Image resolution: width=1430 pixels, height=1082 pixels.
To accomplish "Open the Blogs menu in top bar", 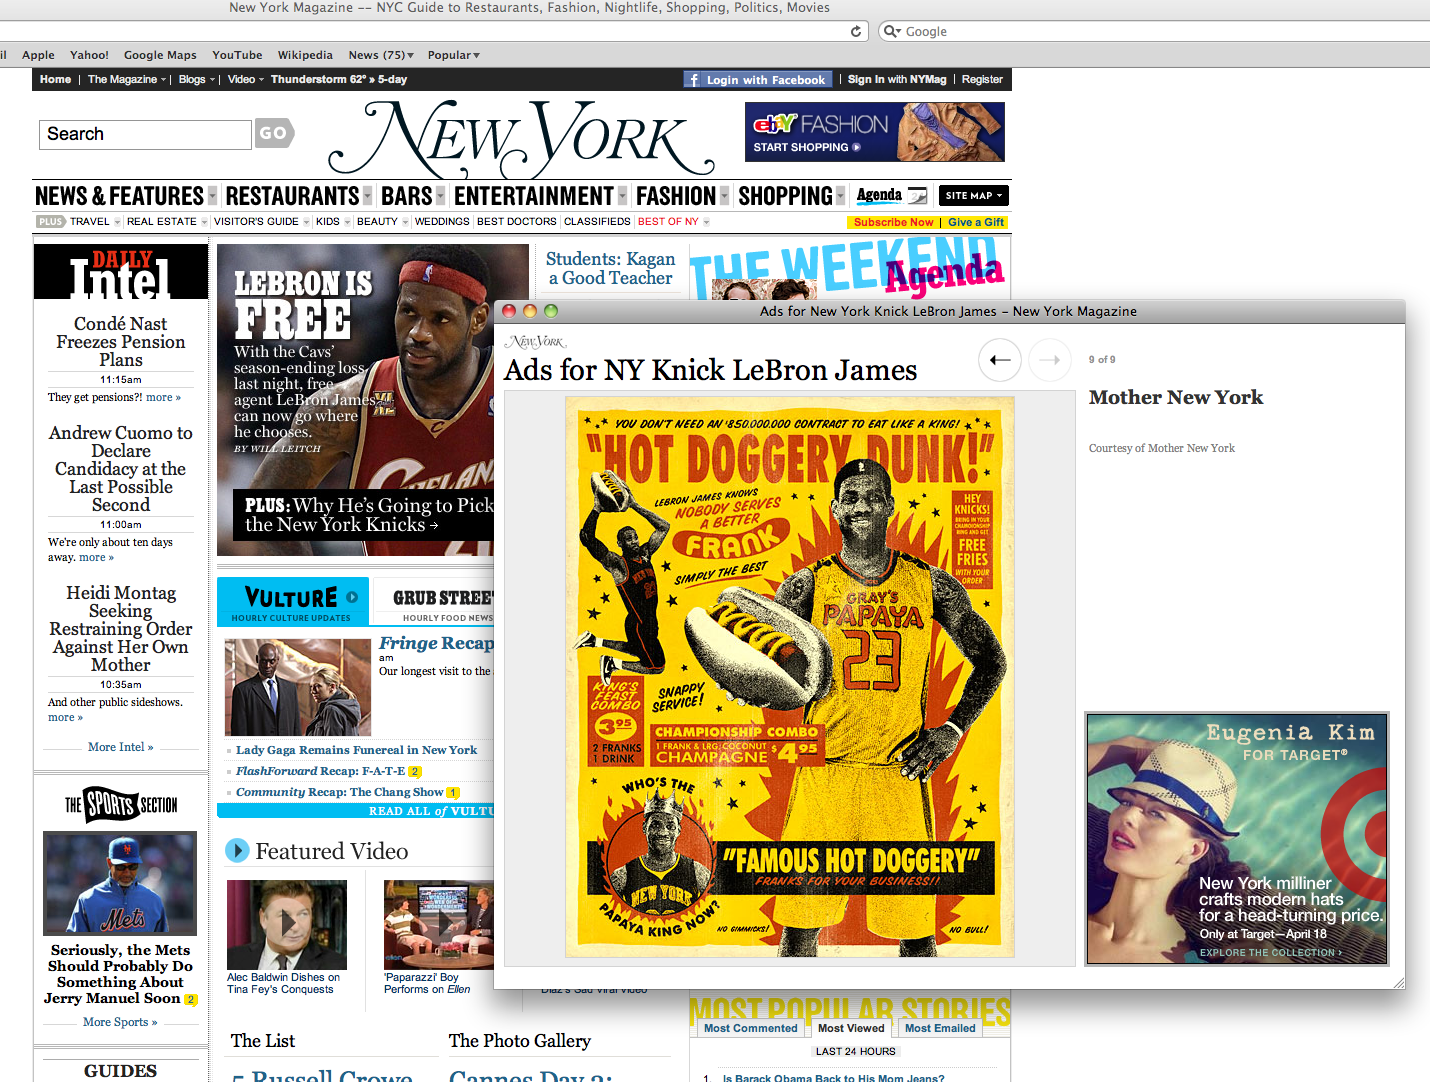I will [x=196, y=80].
